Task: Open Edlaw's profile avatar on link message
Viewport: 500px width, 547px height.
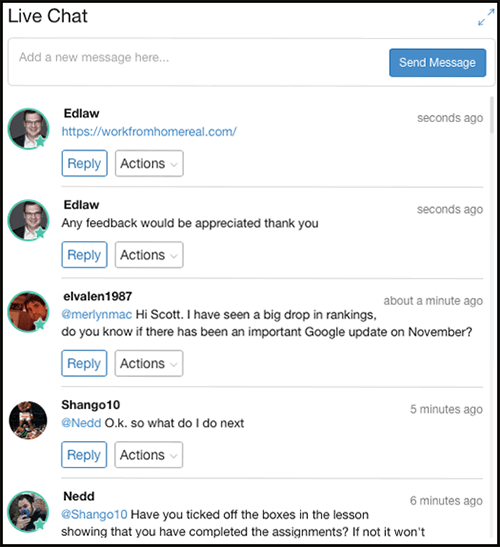Action: [x=29, y=129]
